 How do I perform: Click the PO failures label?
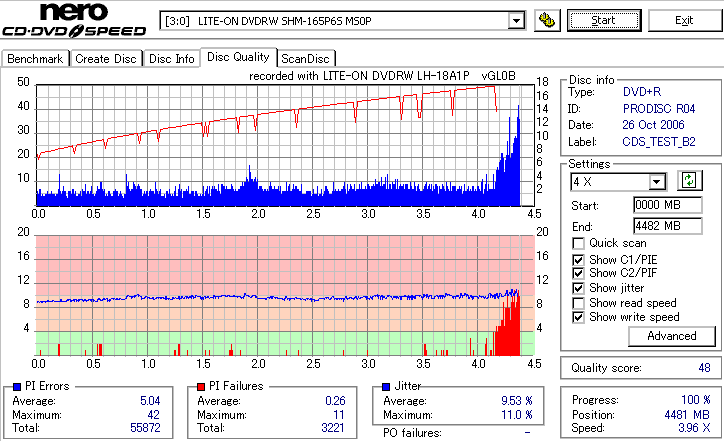tap(412, 433)
